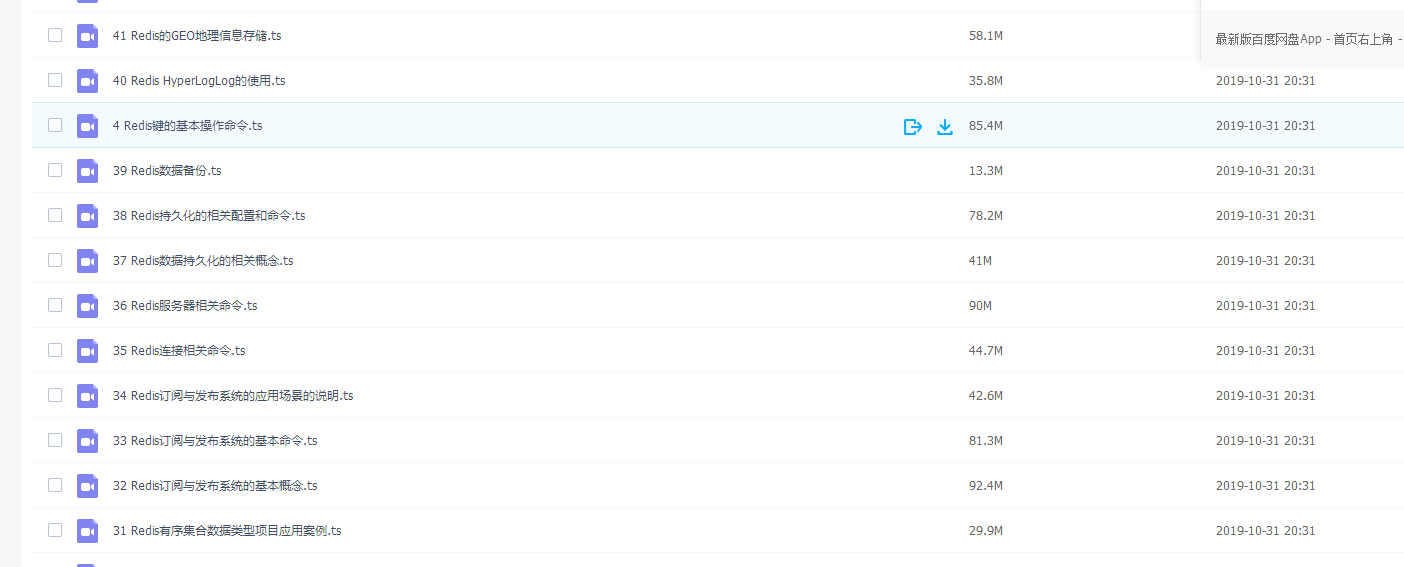Open file 39 Redis数据备份.ts
This screenshot has height=567, width=1404.
pos(167,171)
